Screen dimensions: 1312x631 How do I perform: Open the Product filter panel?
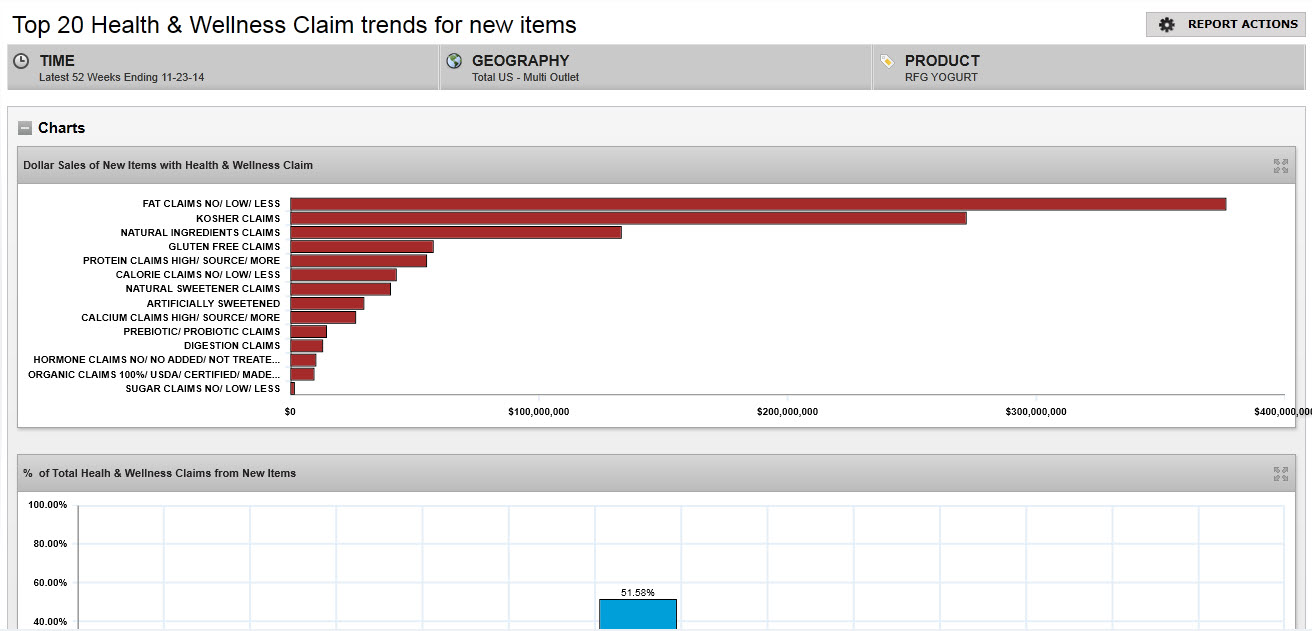1088,68
